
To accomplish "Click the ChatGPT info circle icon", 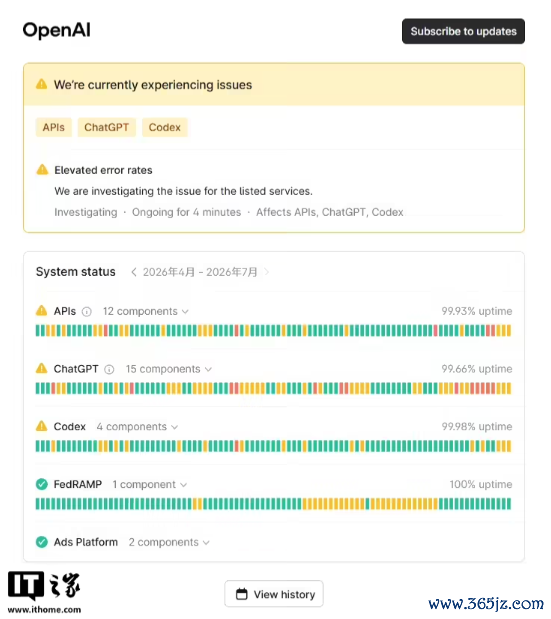I will tap(109, 370).
